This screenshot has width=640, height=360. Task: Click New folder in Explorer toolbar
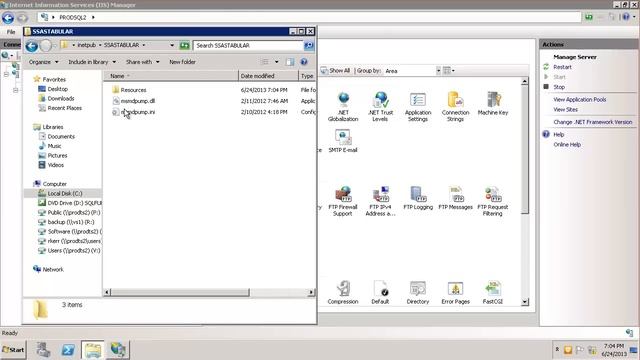182,62
